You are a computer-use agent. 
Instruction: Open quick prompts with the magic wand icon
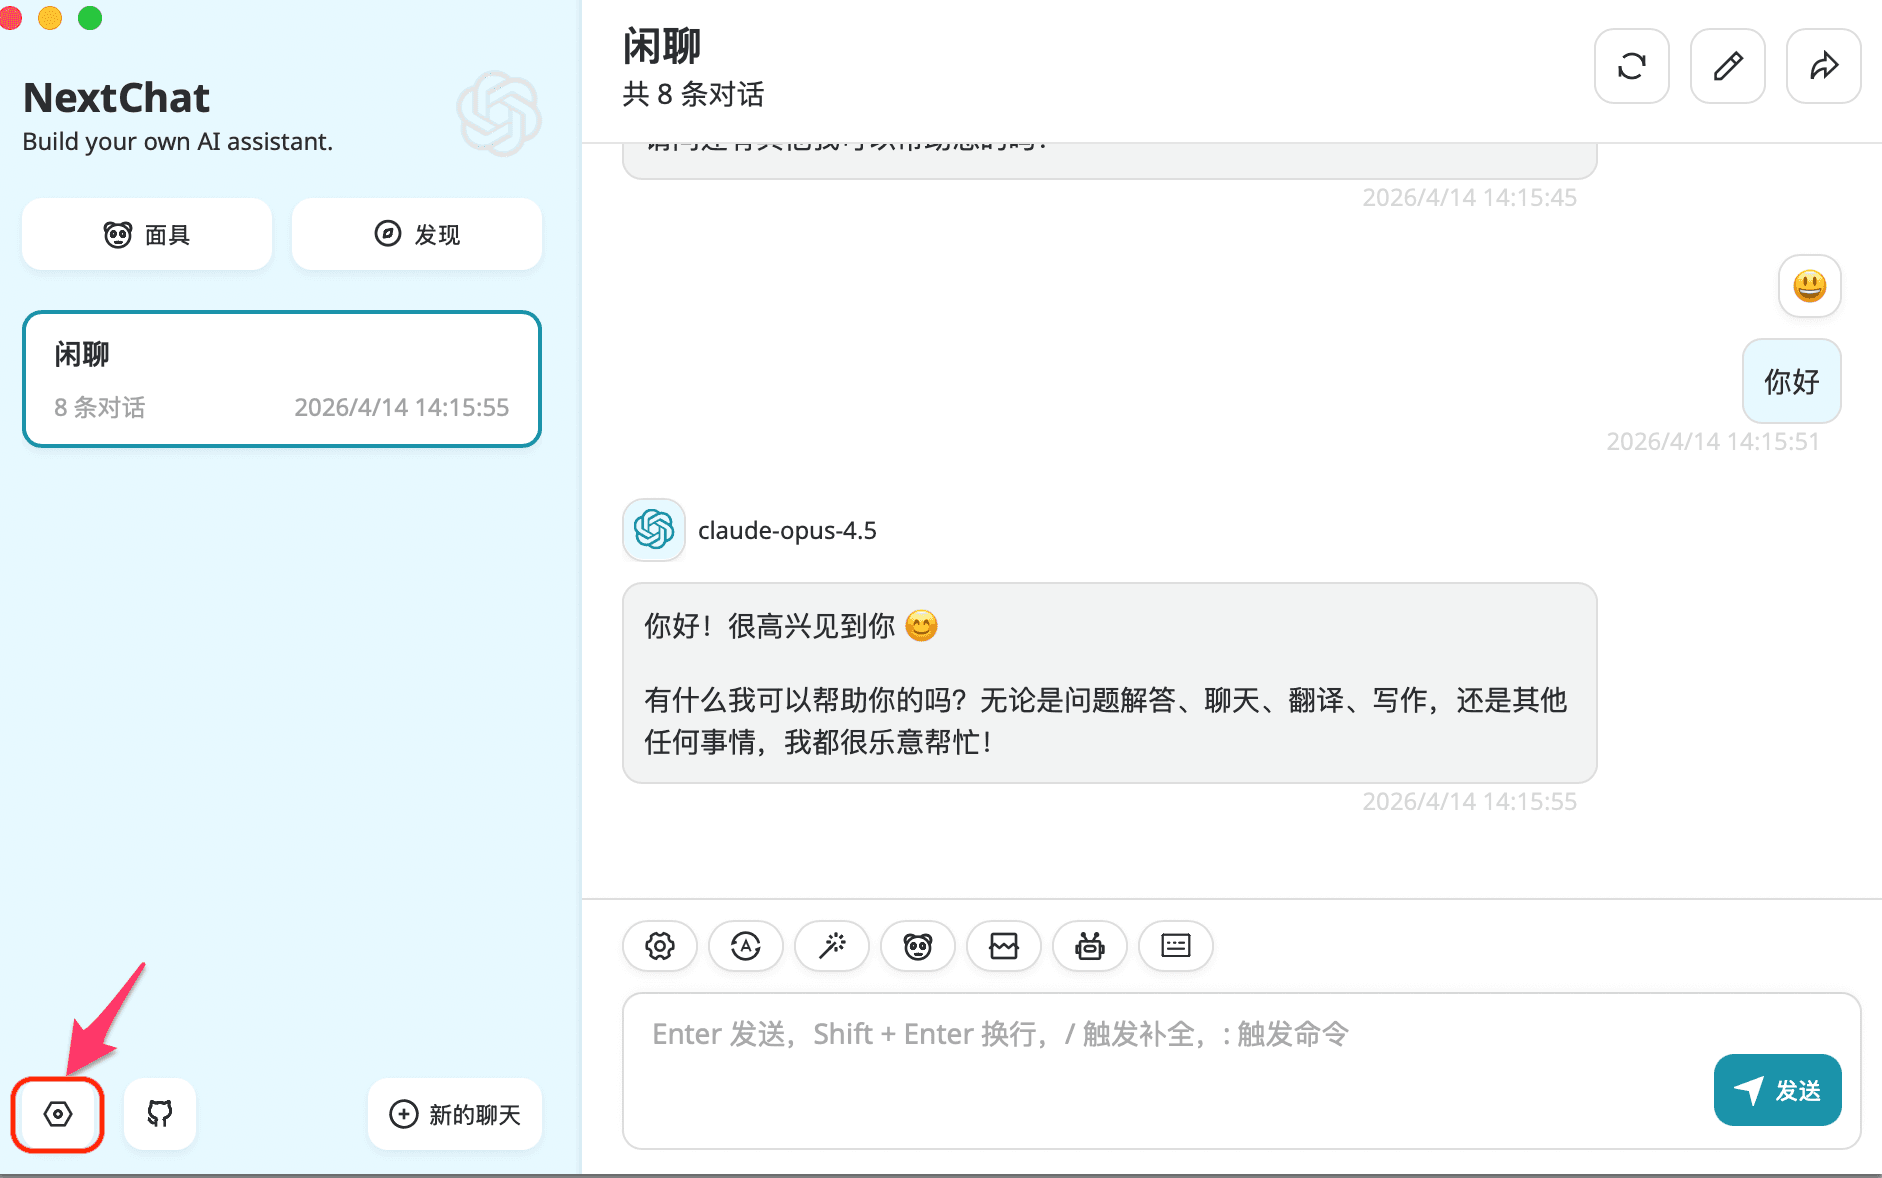(831, 946)
